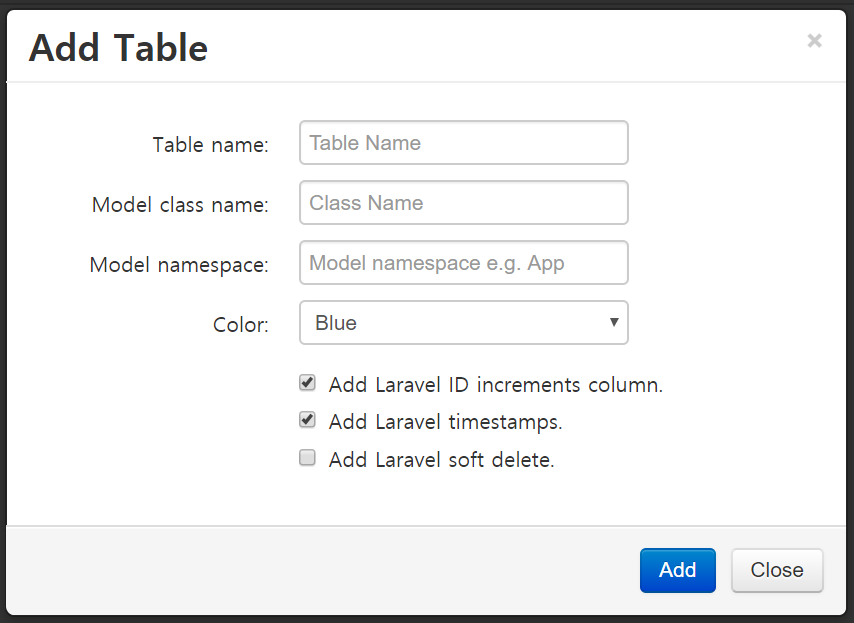The height and width of the screenshot is (623, 854).
Task: Click the "Model class name:" label
Action: click(x=180, y=205)
